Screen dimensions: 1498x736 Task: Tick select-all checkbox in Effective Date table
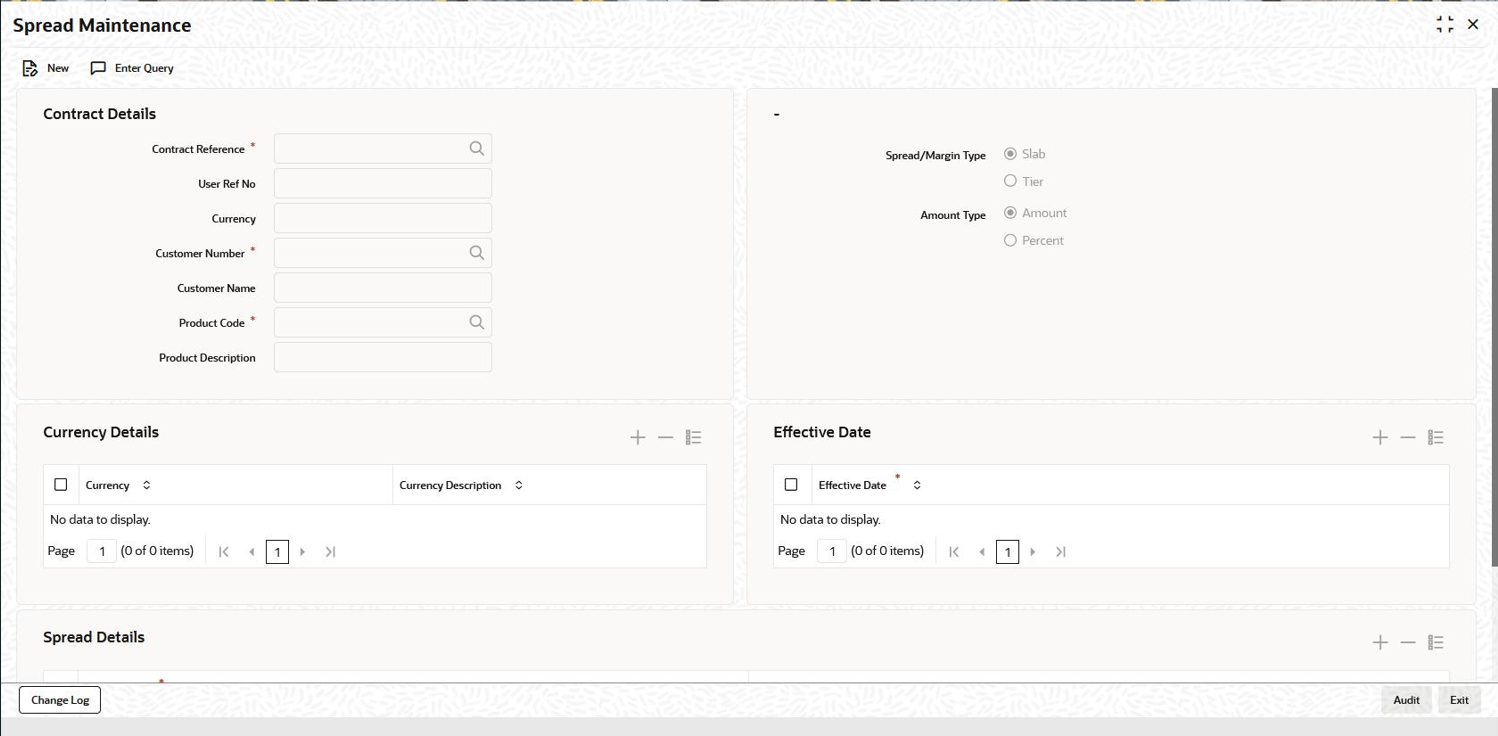click(791, 485)
